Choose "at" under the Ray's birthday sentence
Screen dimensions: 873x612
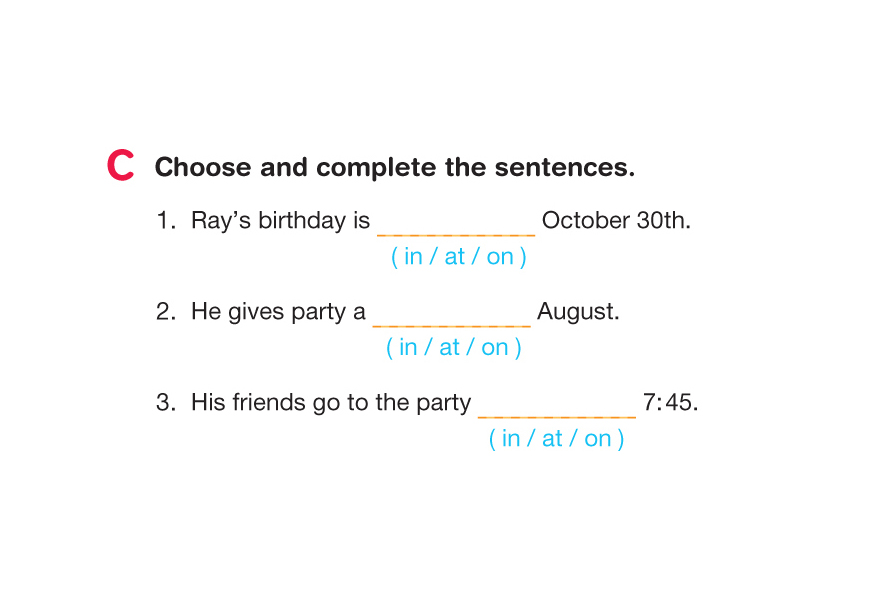pos(455,257)
